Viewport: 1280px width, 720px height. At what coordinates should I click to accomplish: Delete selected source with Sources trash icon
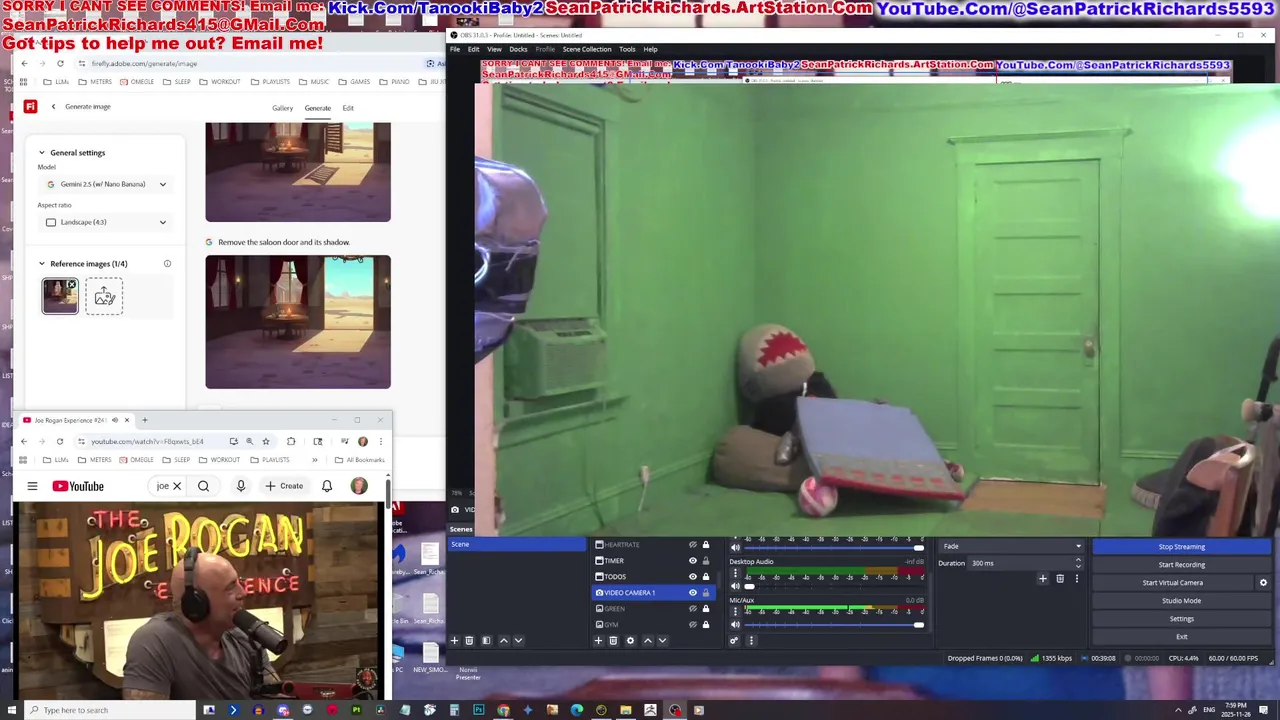coord(613,640)
